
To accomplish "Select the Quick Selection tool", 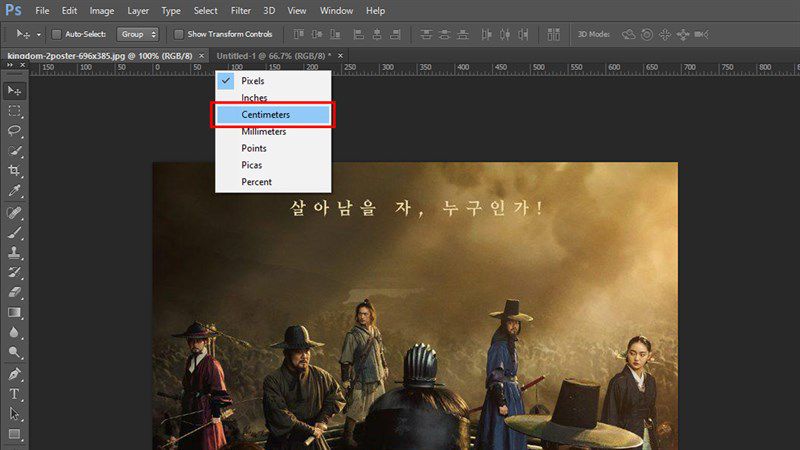I will pos(14,151).
